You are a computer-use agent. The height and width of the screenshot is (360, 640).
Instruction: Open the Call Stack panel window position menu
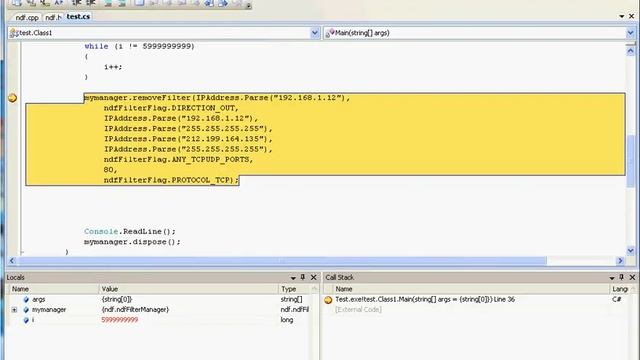click(612, 278)
